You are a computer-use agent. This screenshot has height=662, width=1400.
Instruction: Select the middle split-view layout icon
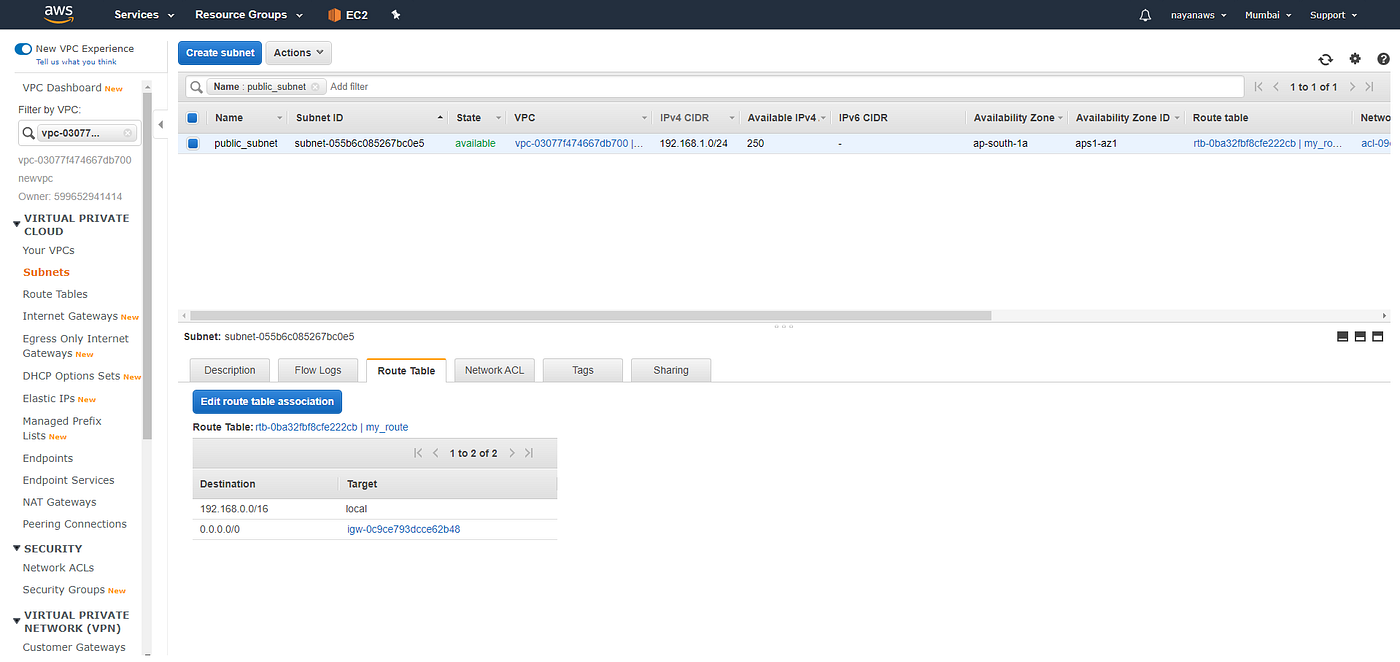(1360, 336)
